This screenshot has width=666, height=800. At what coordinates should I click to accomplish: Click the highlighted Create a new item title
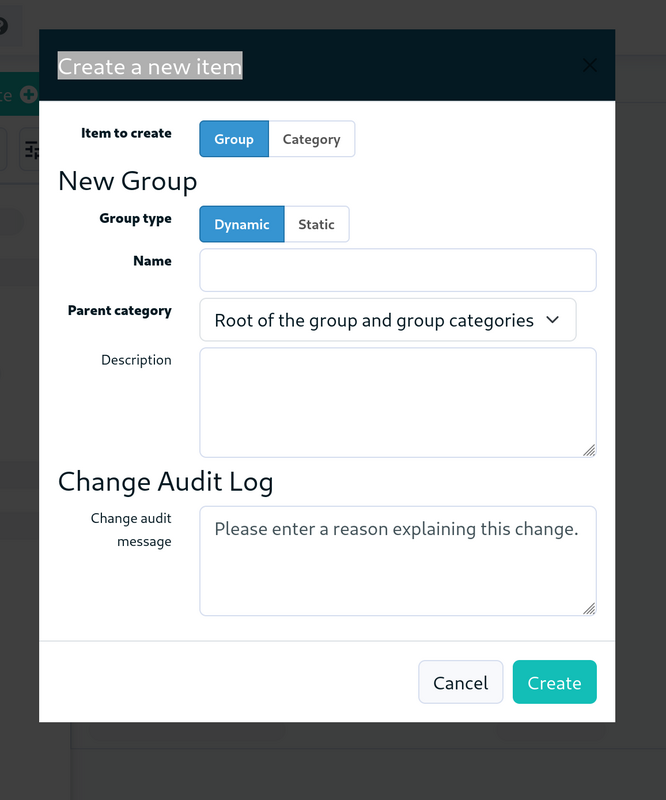click(150, 66)
